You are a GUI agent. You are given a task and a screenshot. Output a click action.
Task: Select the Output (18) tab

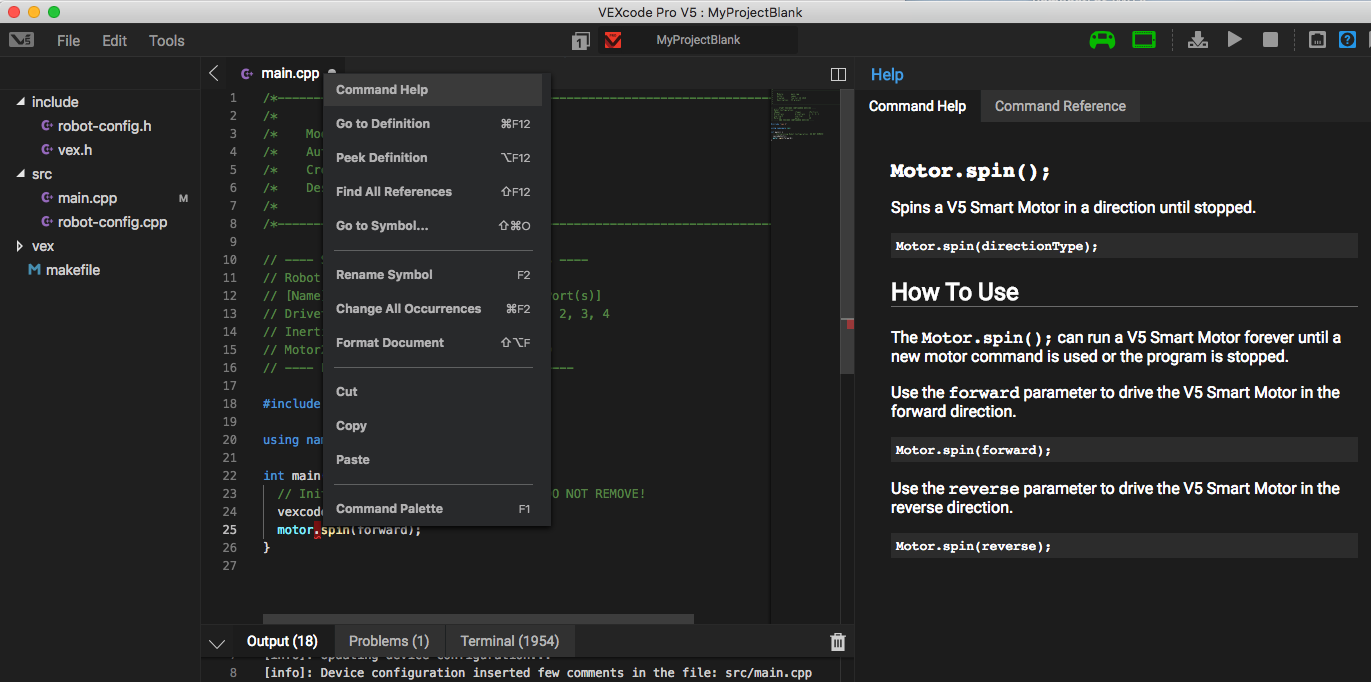(282, 641)
